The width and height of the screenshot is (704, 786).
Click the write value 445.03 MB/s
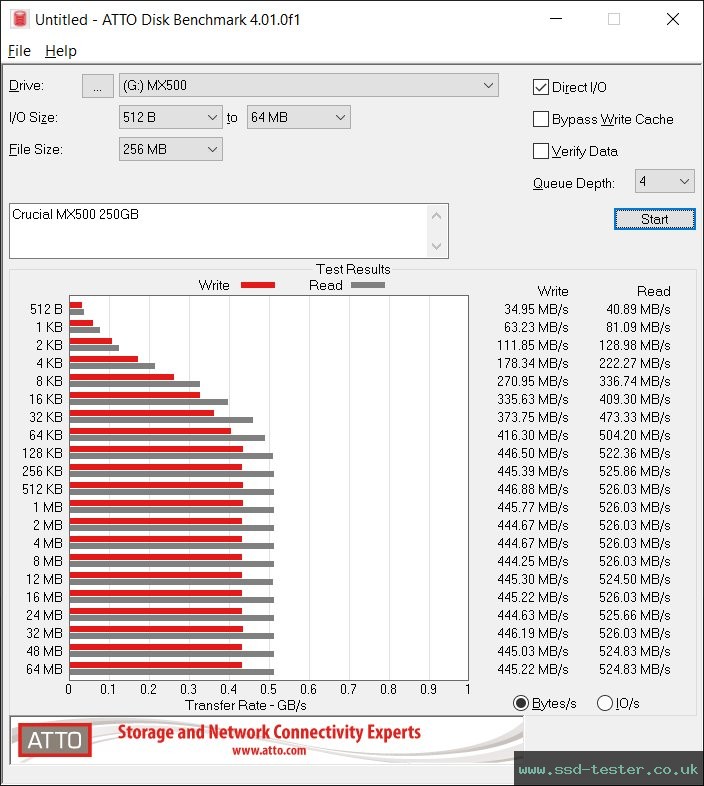[533, 652]
